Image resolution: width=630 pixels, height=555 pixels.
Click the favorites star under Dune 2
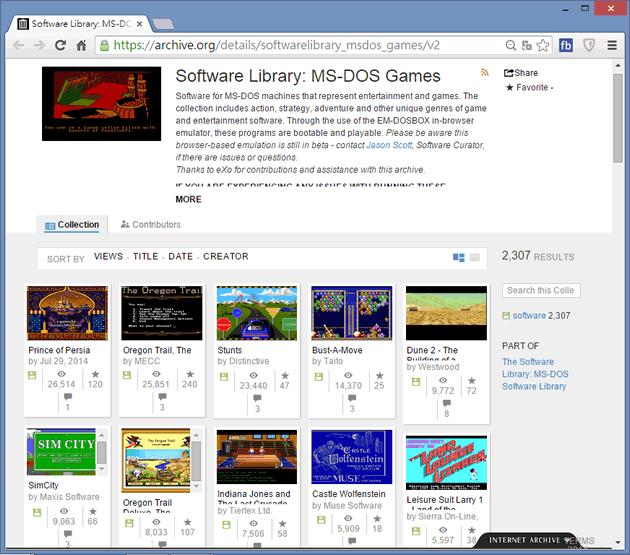tap(472, 380)
